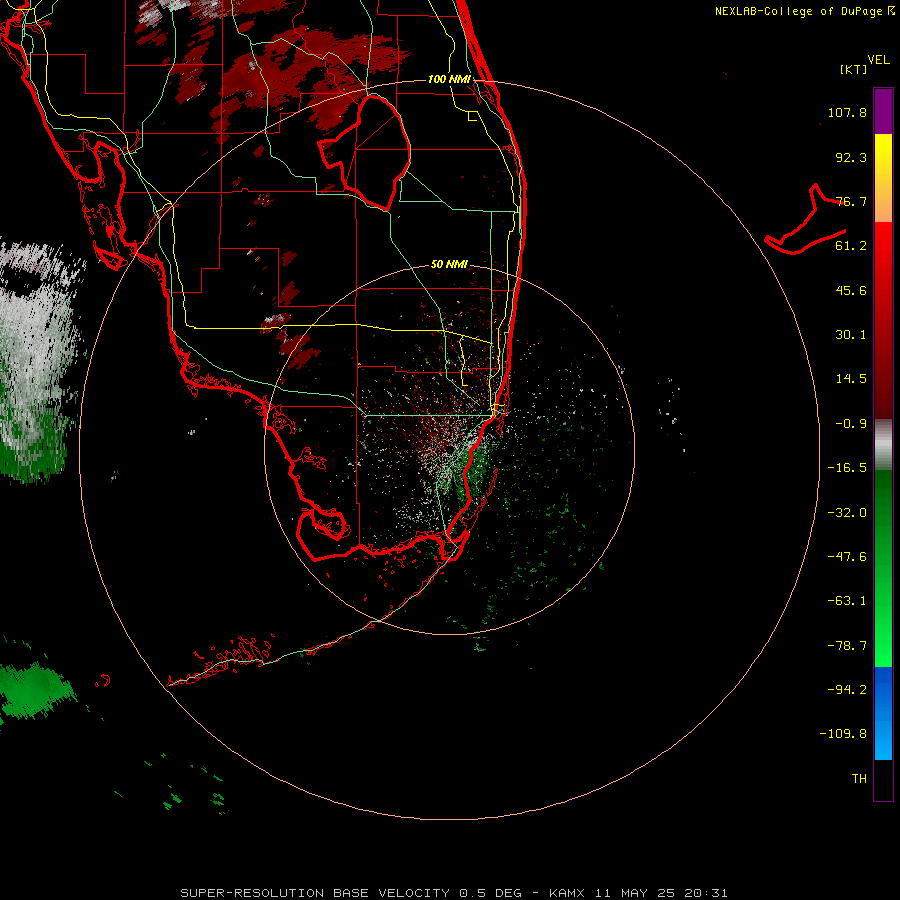900x900 pixels.
Task: Click the -78.7 velocity scale value
Action: (x=847, y=646)
